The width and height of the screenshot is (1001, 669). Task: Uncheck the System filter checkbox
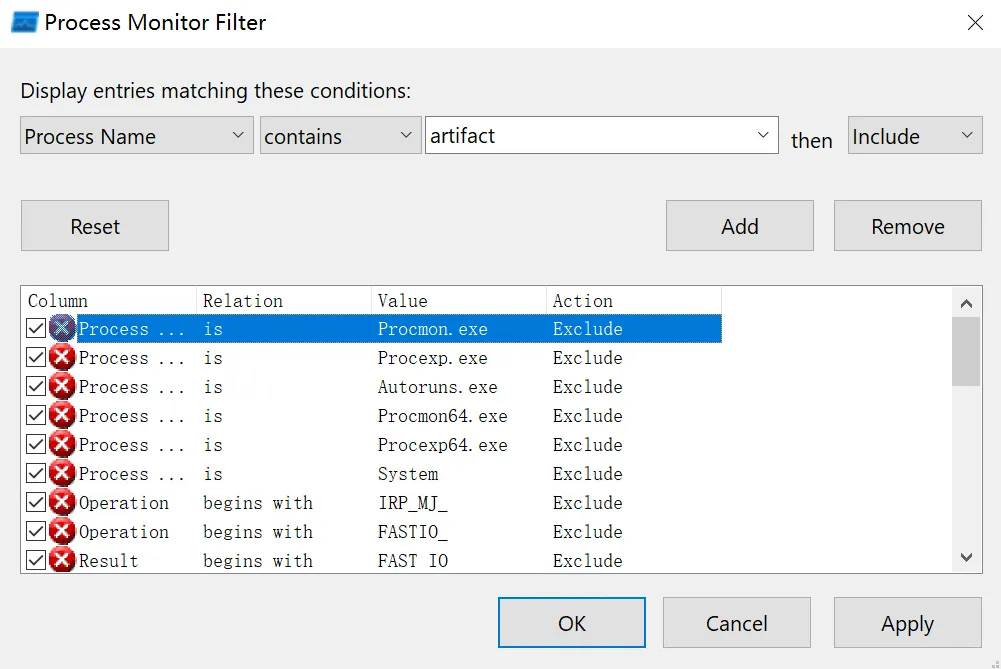pos(36,473)
